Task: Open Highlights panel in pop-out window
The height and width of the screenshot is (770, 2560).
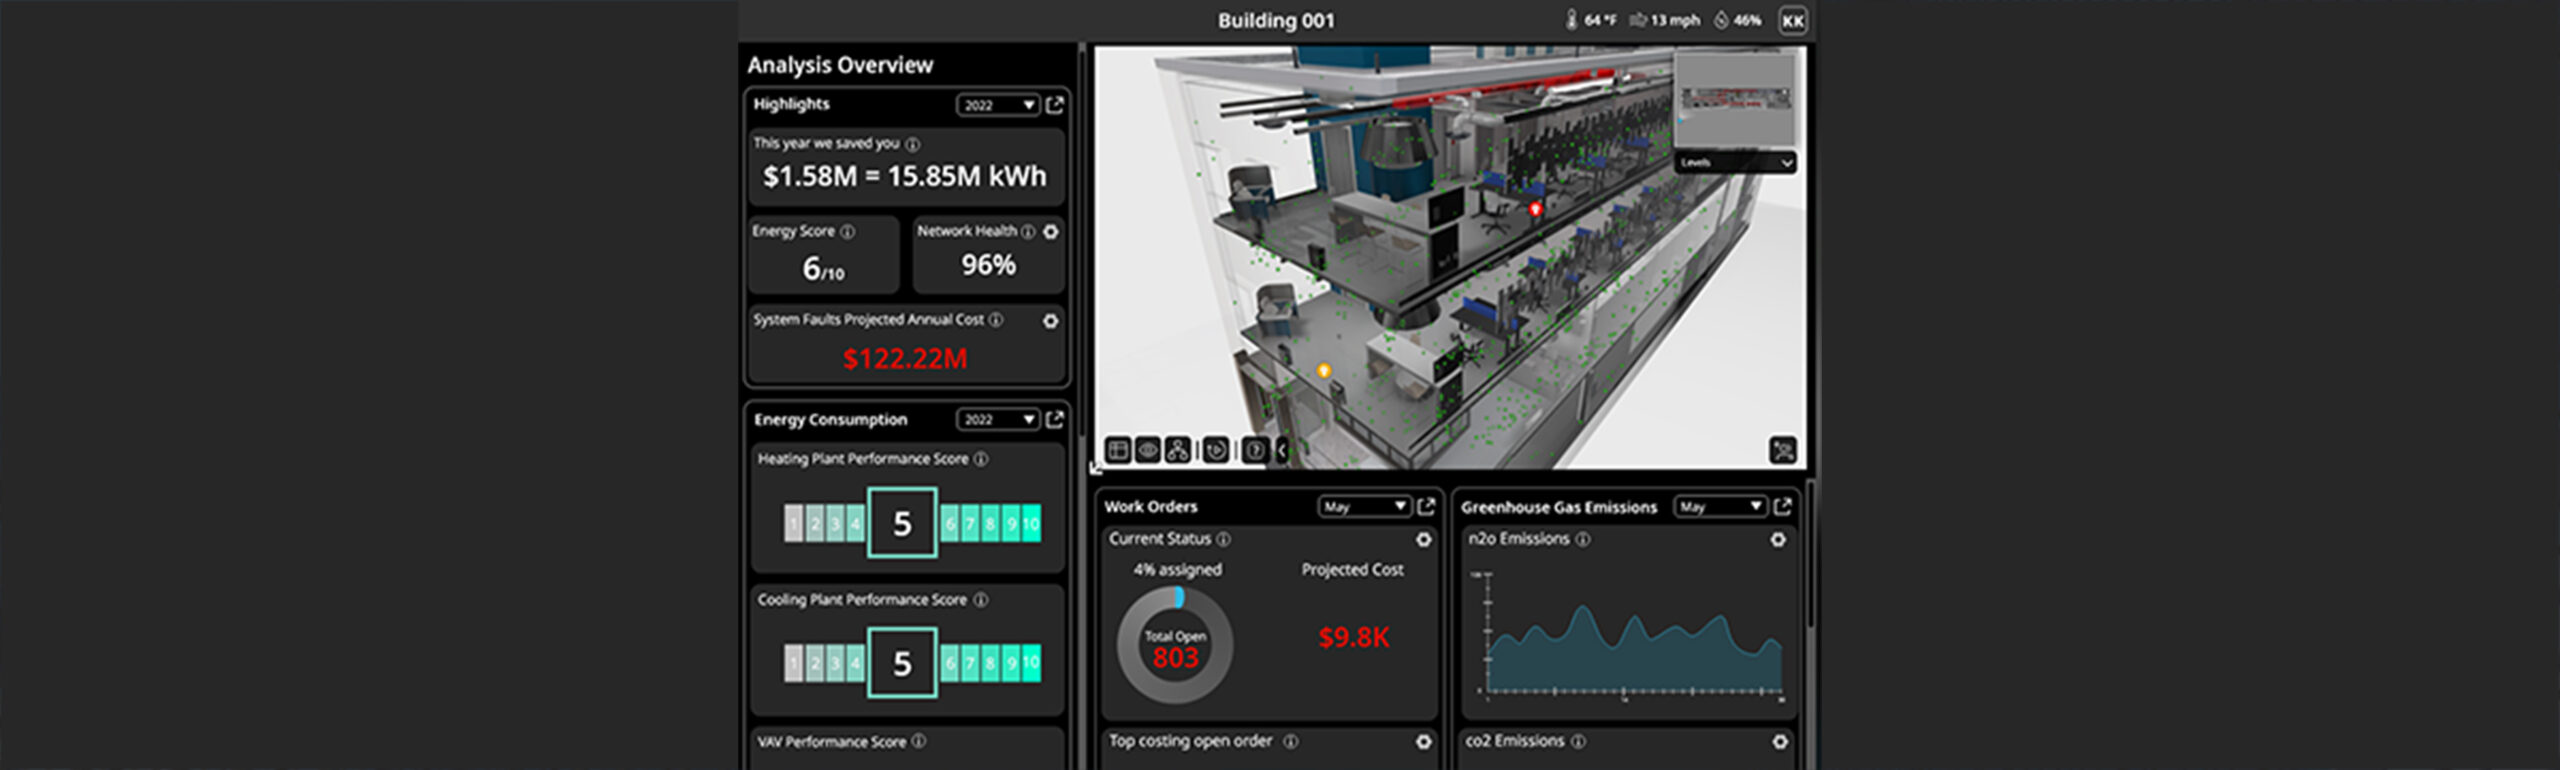Action: [x=1054, y=105]
